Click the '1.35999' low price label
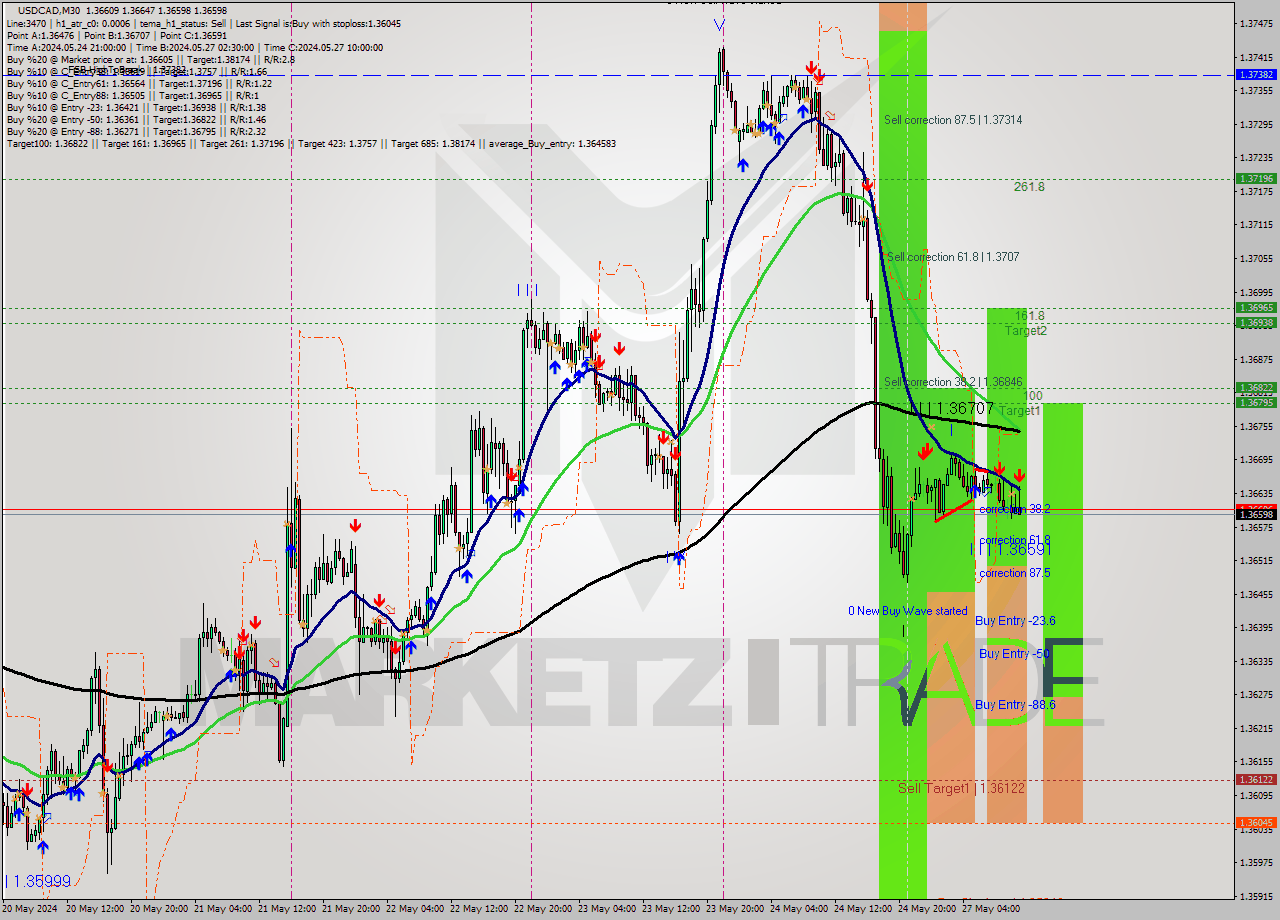Screen dimensions: 1280x920 point(42,882)
